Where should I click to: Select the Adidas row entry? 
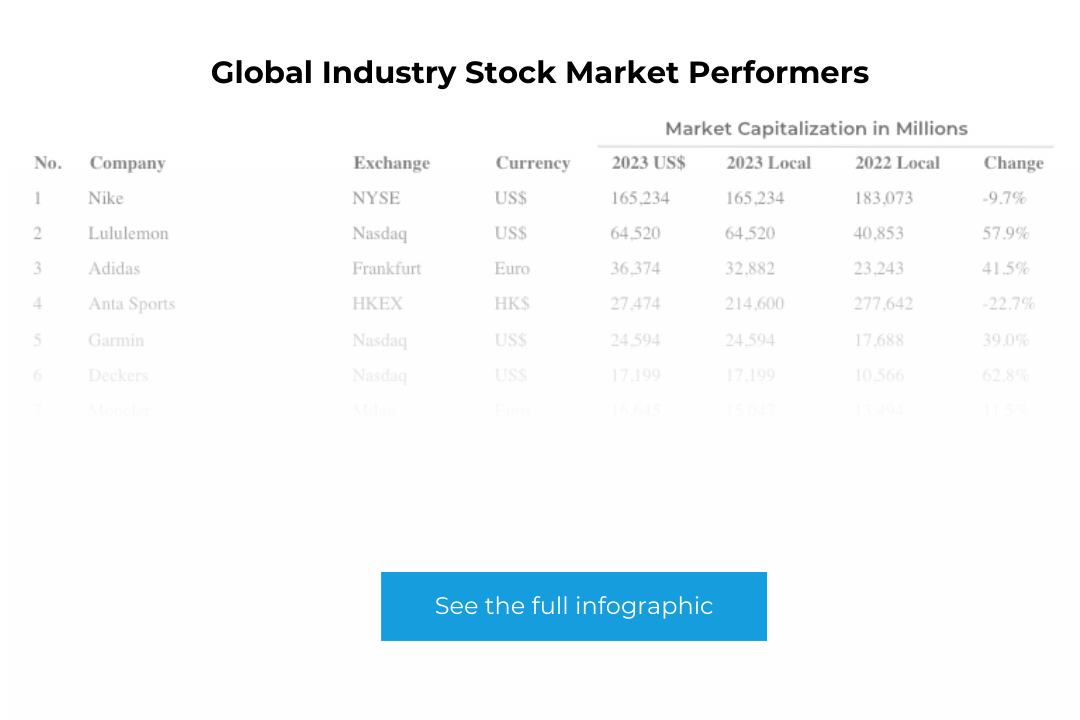[113, 268]
